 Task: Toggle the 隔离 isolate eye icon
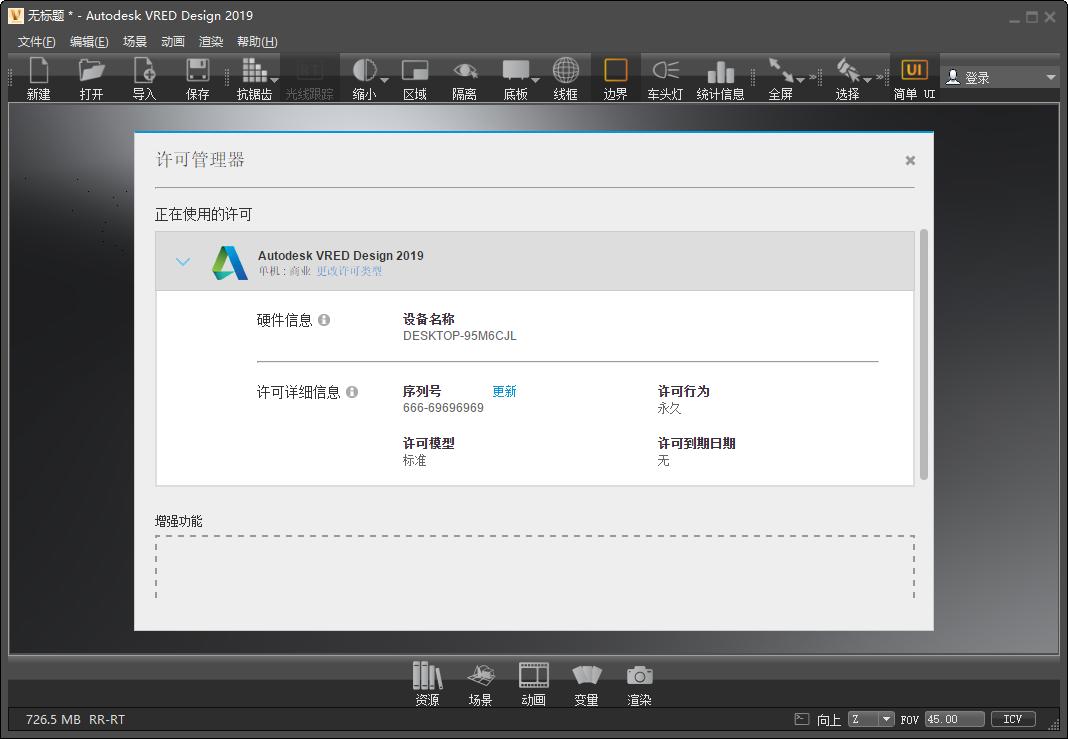click(x=465, y=70)
